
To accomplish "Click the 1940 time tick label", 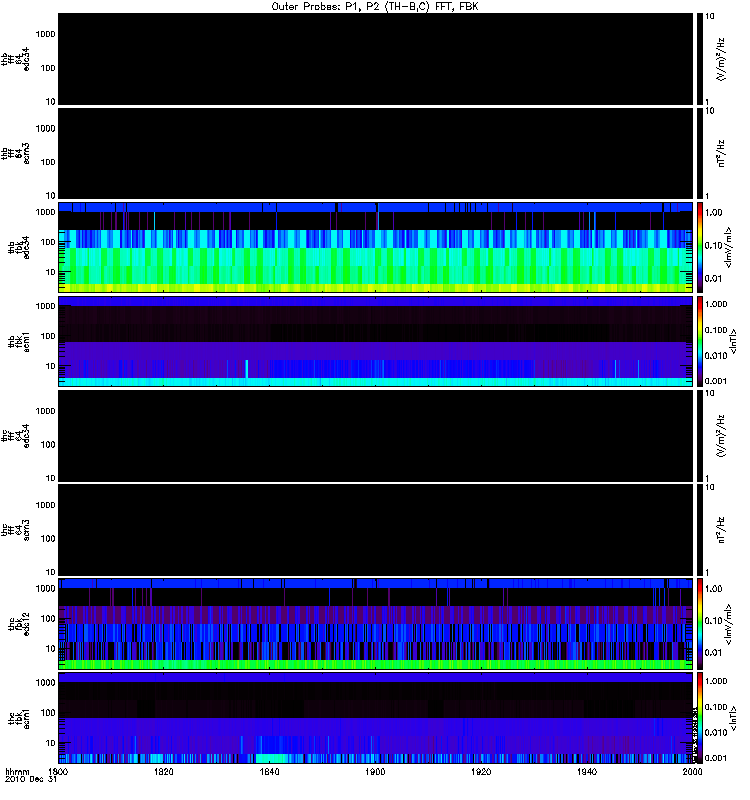I will pyautogui.click(x=587, y=771).
